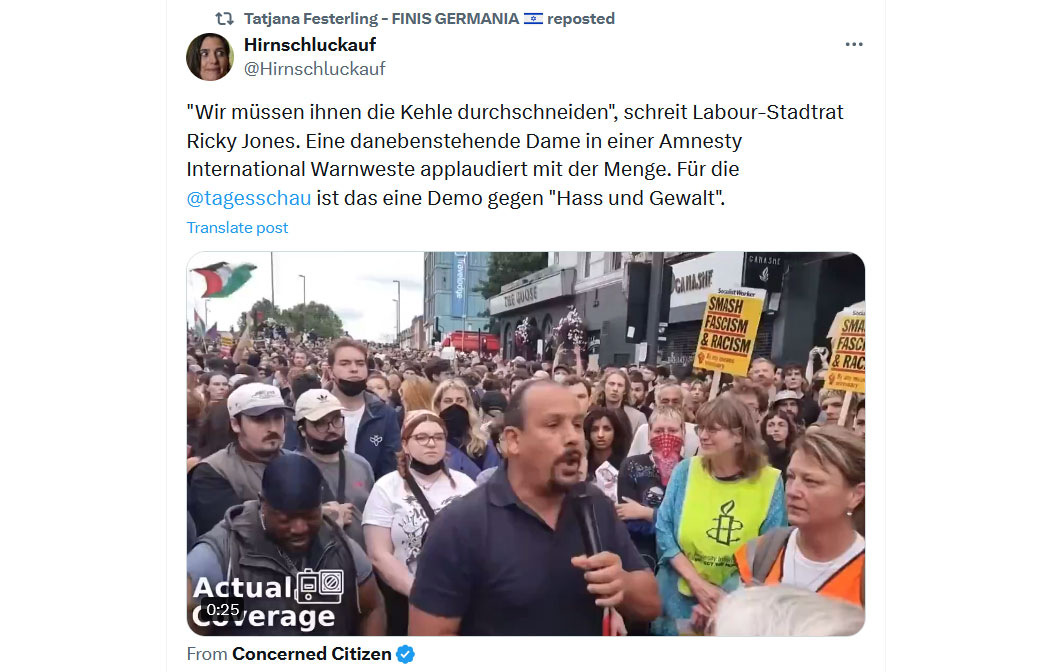Open the three-dot more options menu
This screenshot has height=672, width=1050.
pos(854,44)
